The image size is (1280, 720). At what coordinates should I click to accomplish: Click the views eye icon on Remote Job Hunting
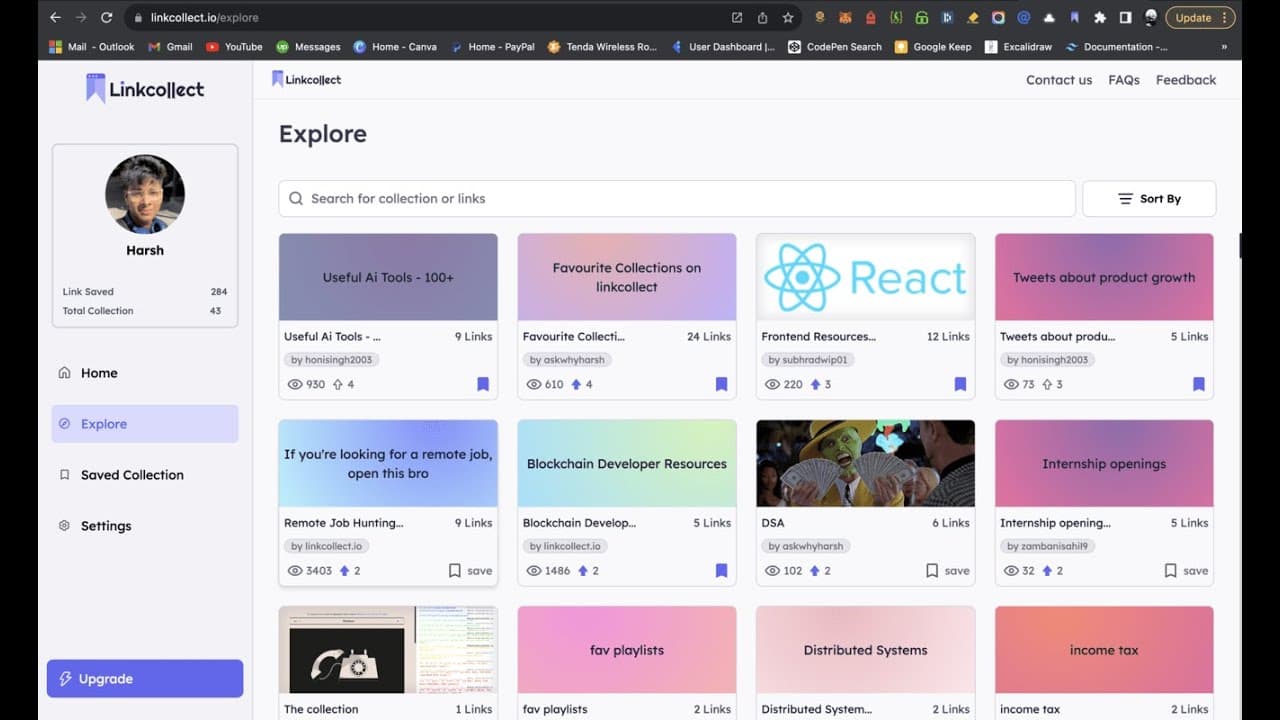295,571
